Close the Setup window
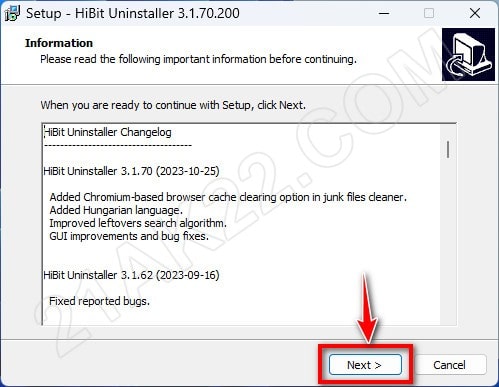 pos(475,13)
